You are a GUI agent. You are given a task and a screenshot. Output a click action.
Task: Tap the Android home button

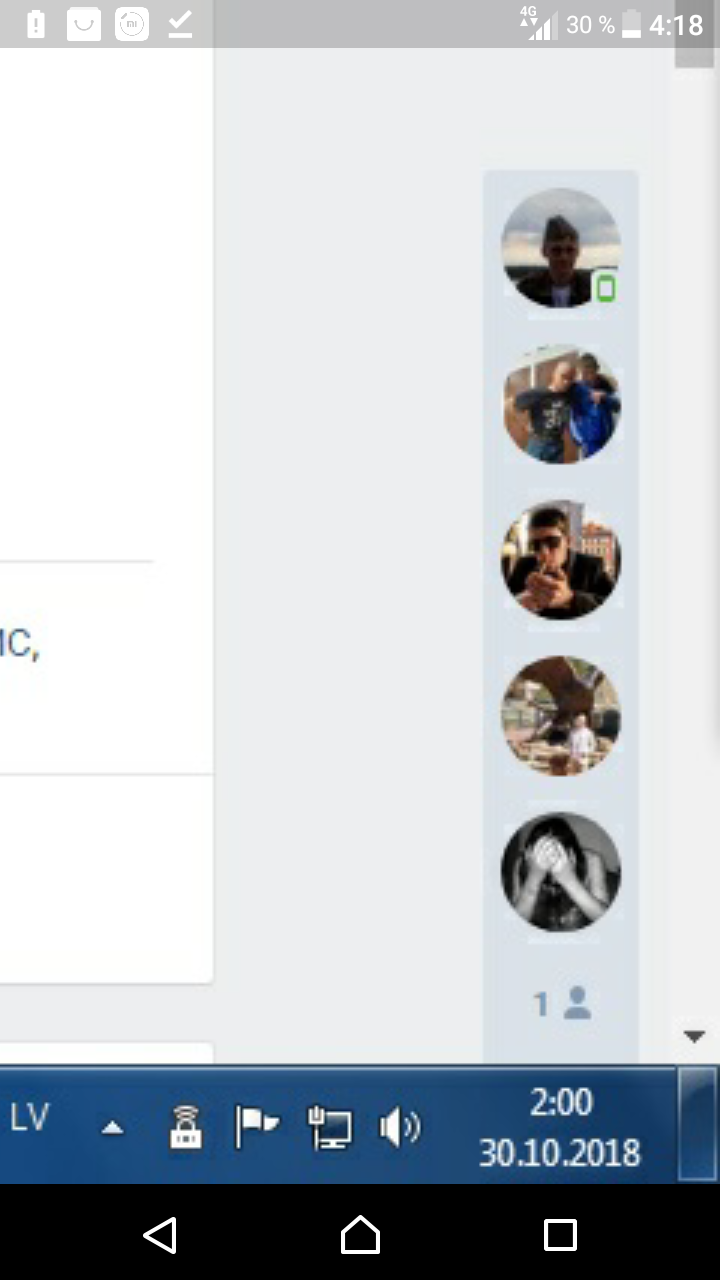[x=360, y=1234]
